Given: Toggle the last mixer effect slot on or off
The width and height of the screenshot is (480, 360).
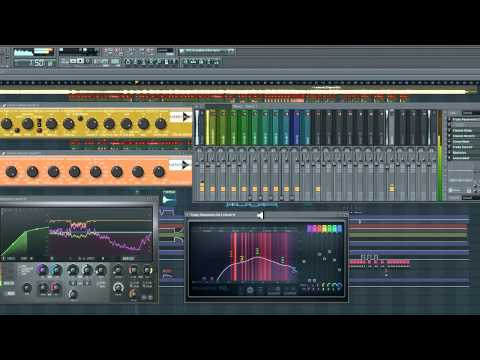Looking at the screenshot, I should (449, 158).
